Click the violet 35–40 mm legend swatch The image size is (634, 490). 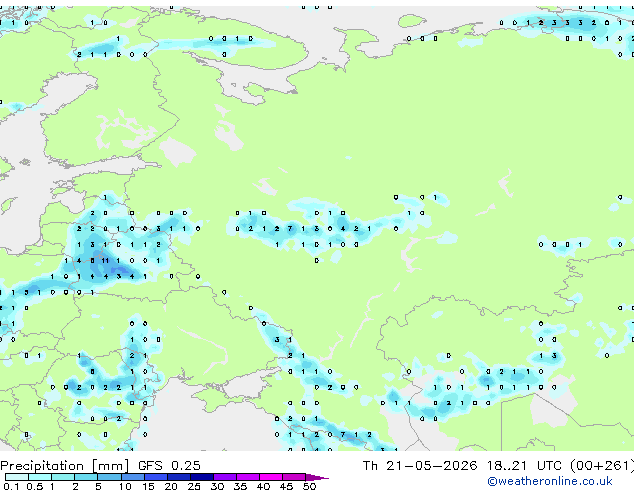coord(248,477)
